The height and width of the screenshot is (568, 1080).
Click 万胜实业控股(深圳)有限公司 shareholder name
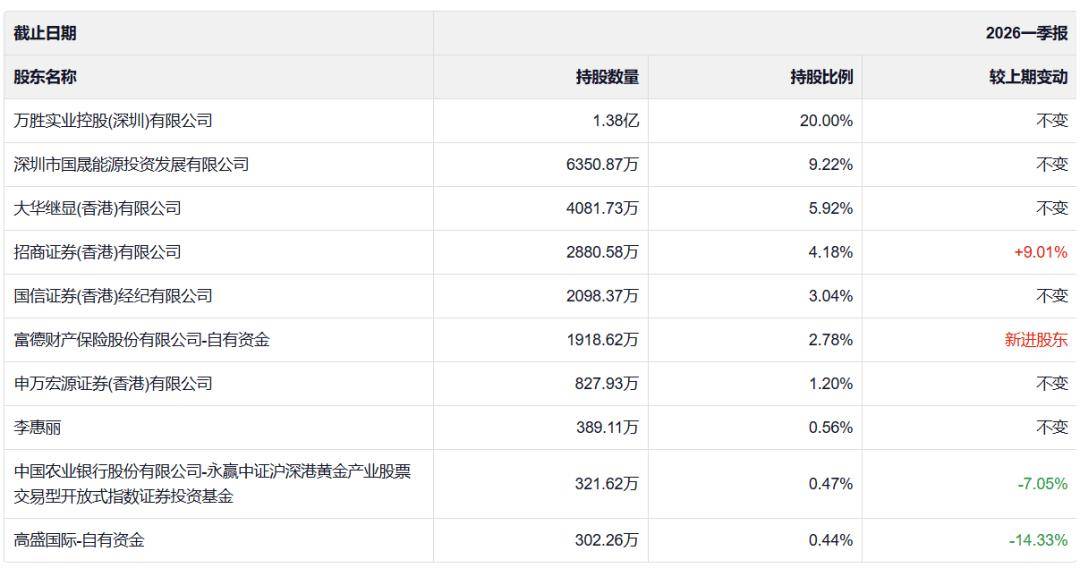coord(113,120)
